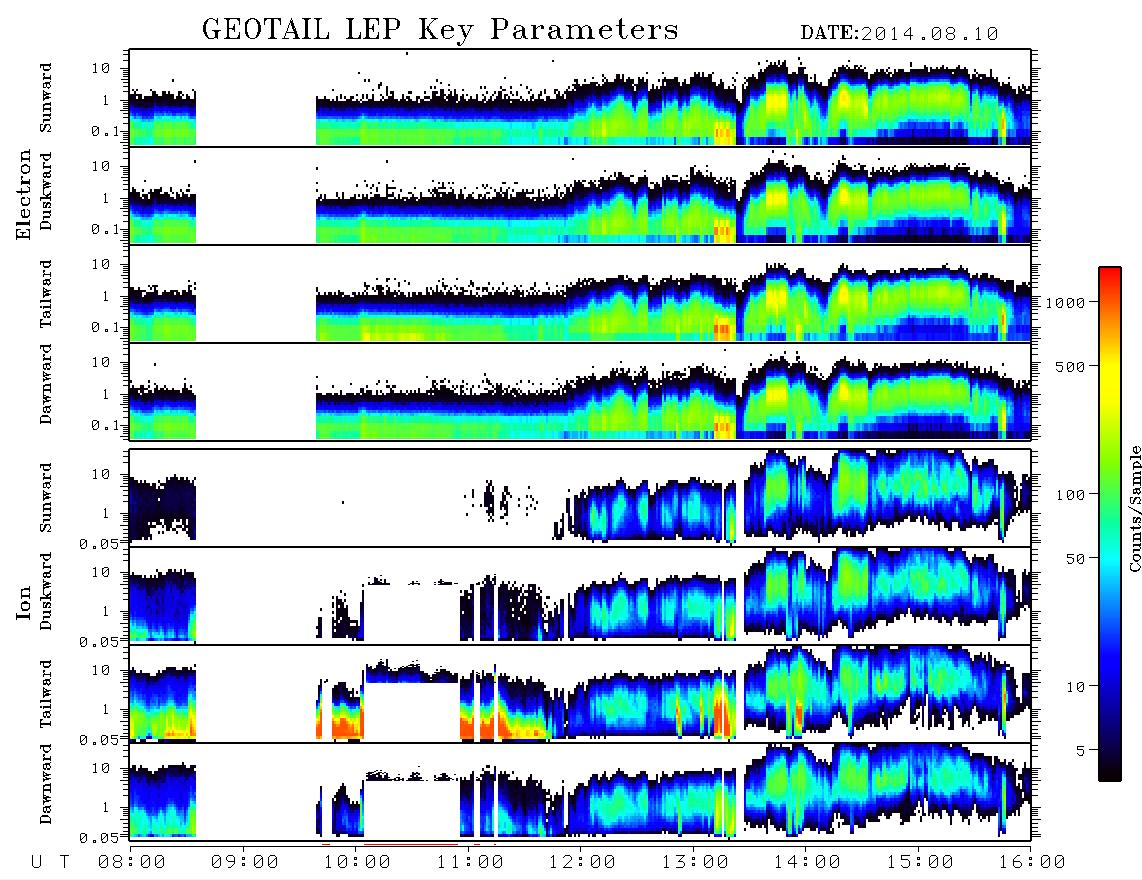Select the Electron "Tailward" panel label

(x=46, y=294)
